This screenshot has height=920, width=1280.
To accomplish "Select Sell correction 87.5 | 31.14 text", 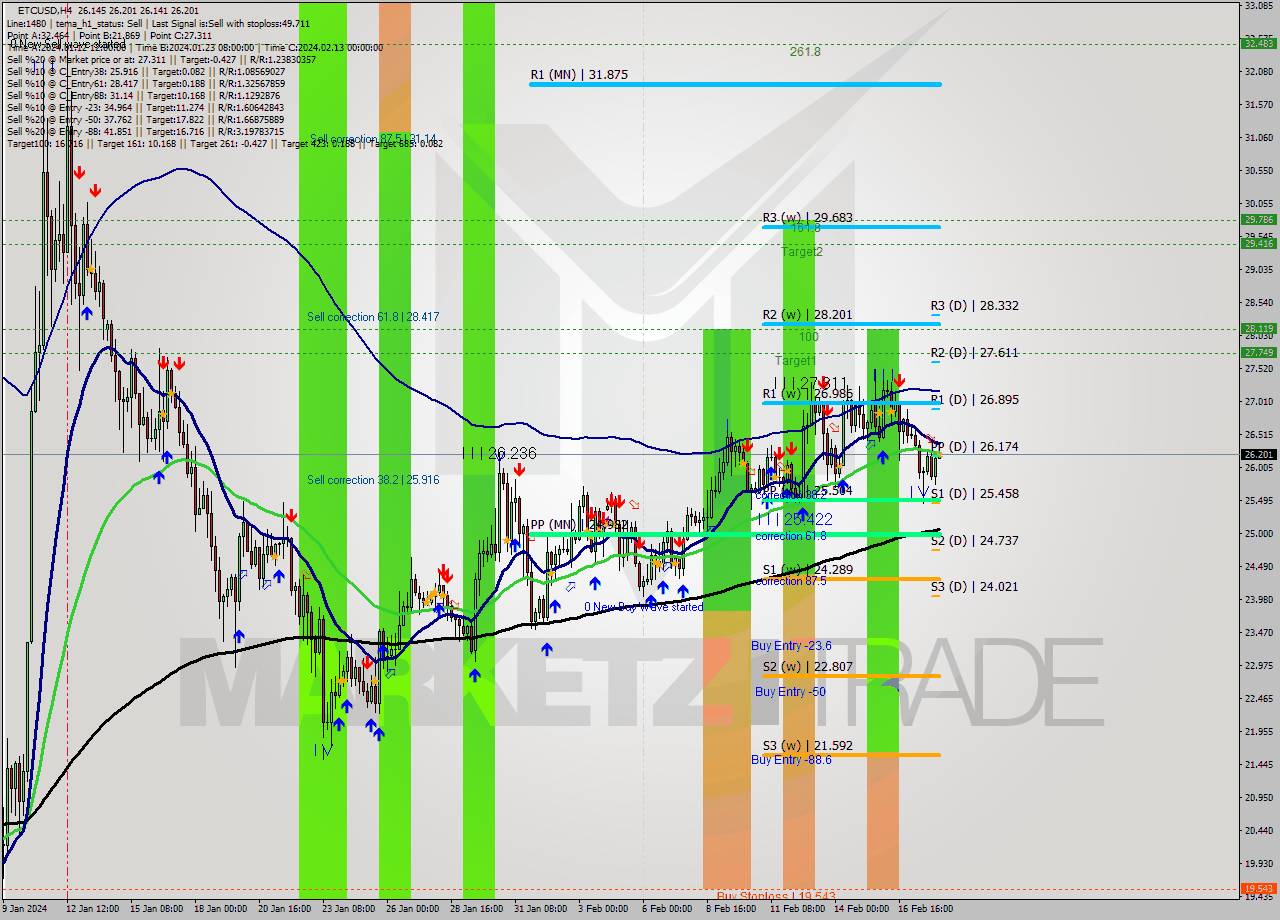I will pos(373,139).
